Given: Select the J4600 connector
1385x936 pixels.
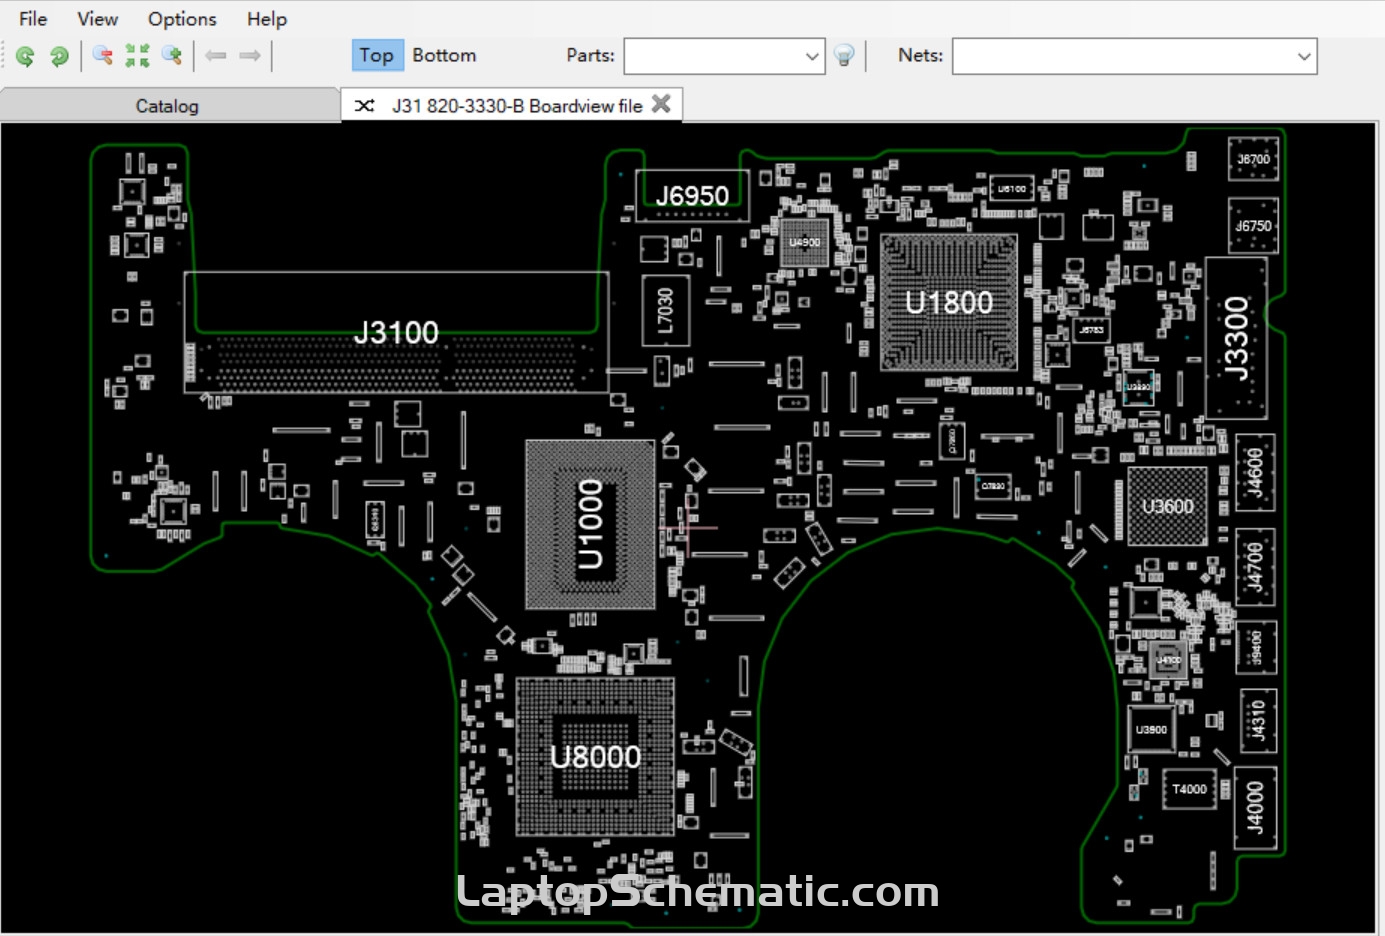Looking at the screenshot, I should (1256, 471).
